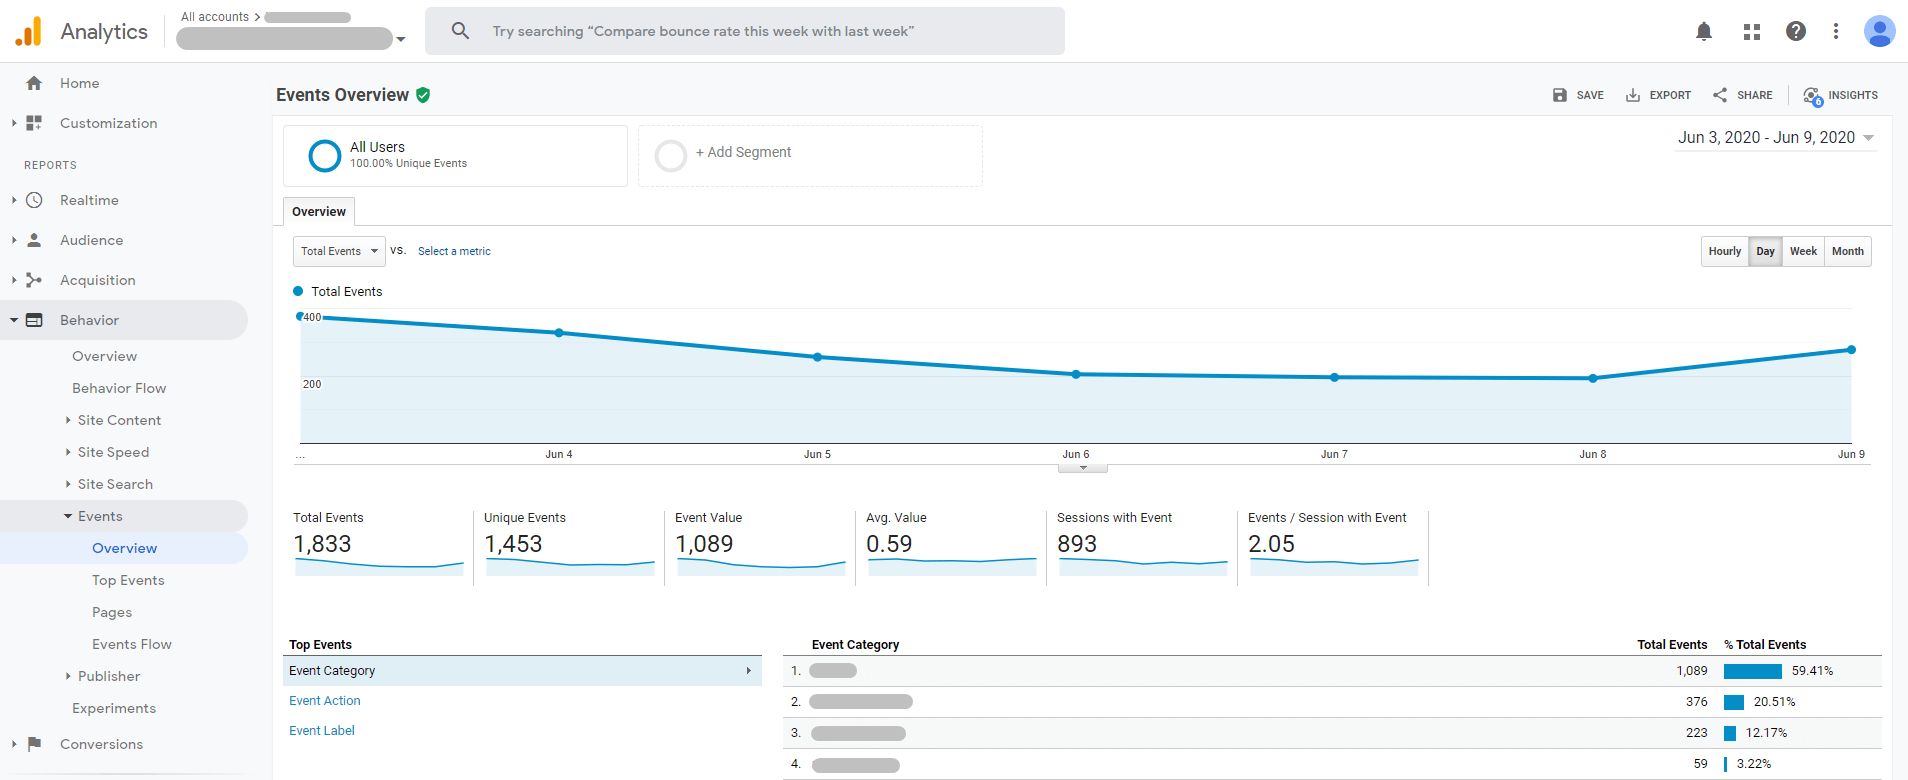The width and height of the screenshot is (1908, 780).
Task: Switch graph to Hourly view
Action: point(1724,251)
